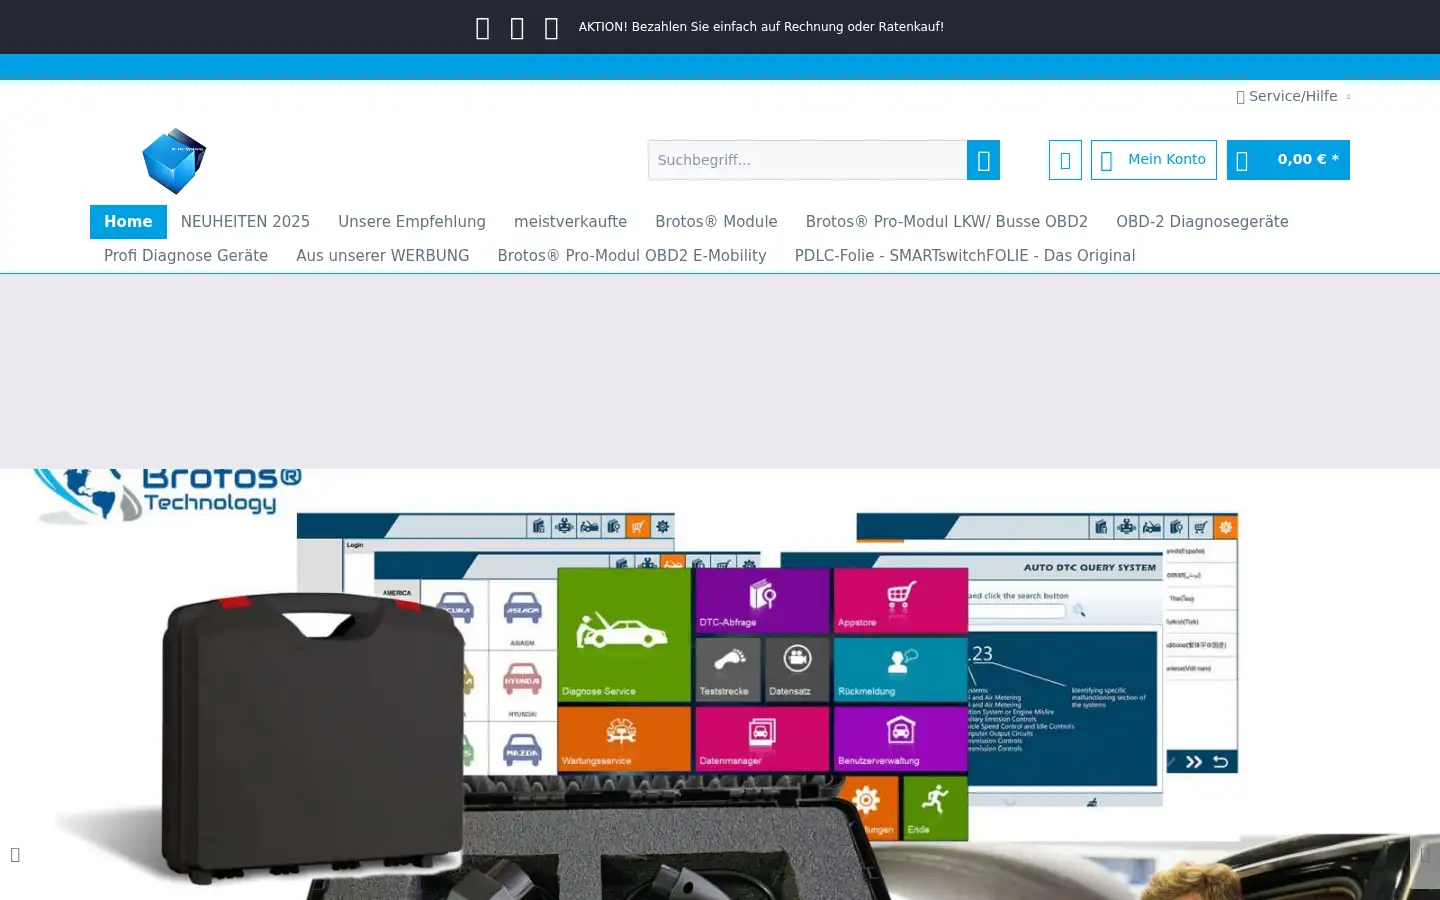Open the Mein Konto account button

(1154, 160)
